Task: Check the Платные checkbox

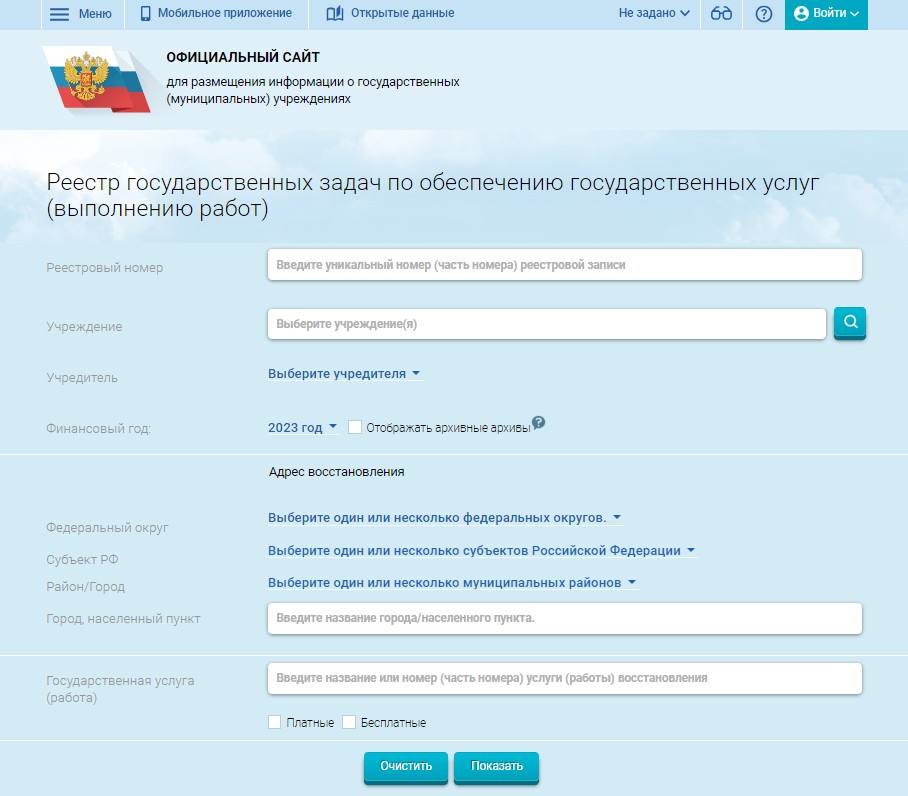Action: [275, 722]
